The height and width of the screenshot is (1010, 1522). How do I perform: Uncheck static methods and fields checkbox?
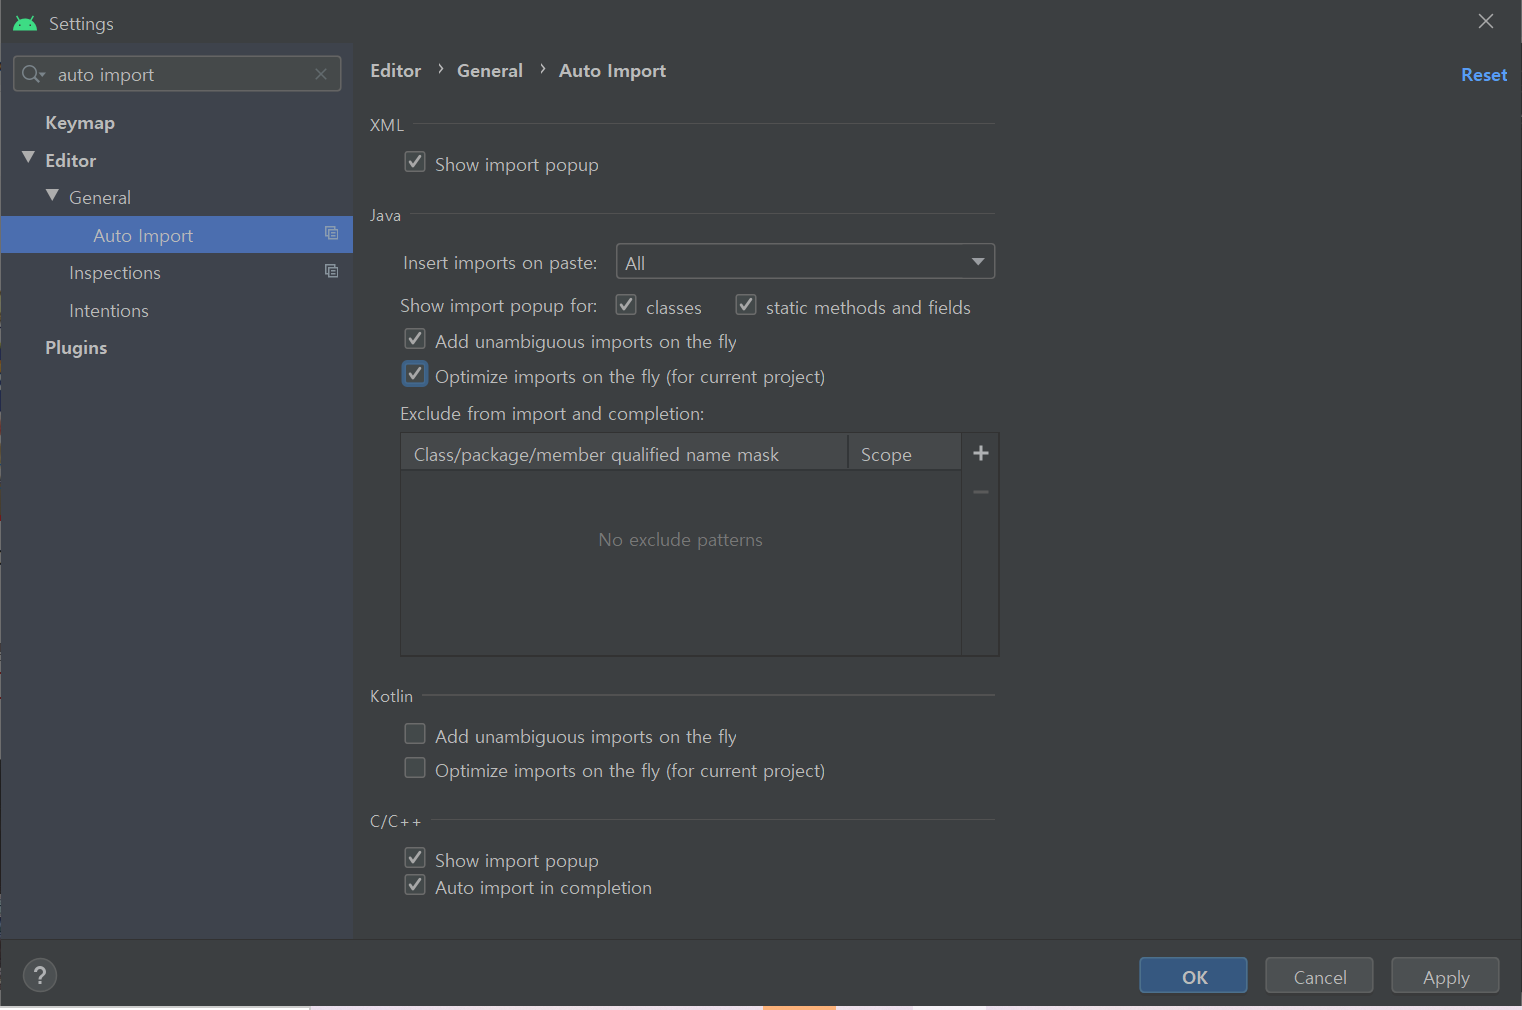[x=746, y=305]
